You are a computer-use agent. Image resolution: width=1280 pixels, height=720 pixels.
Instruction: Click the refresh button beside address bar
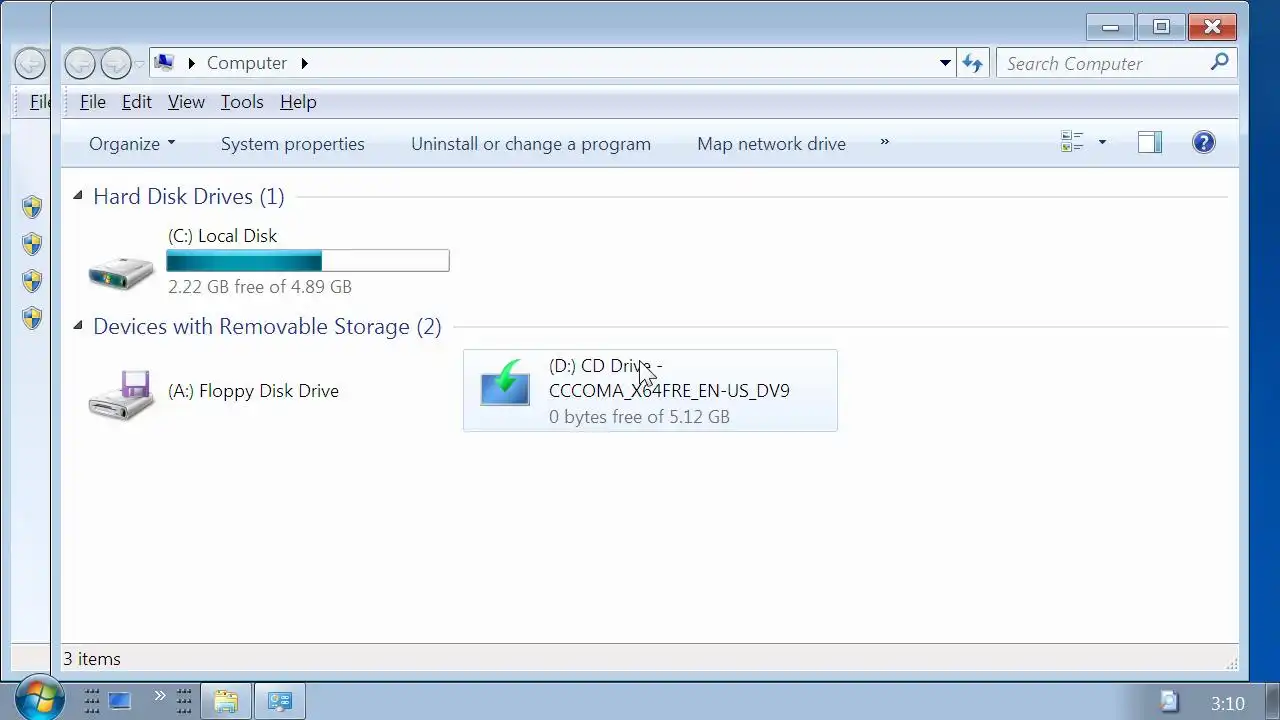tap(973, 63)
